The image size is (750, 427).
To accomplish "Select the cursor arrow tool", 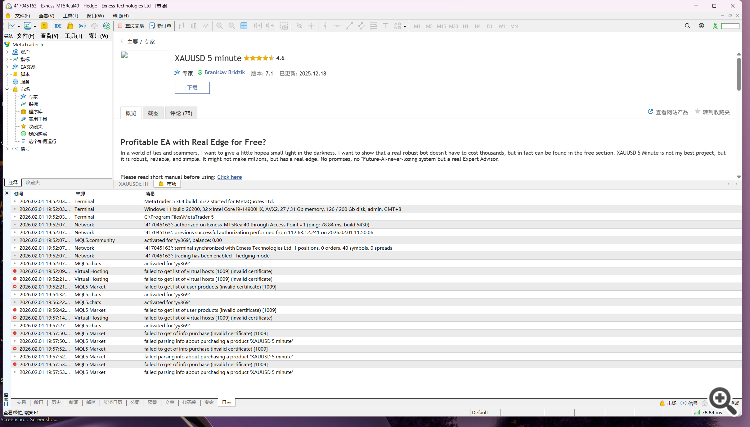I will pos(299,26).
